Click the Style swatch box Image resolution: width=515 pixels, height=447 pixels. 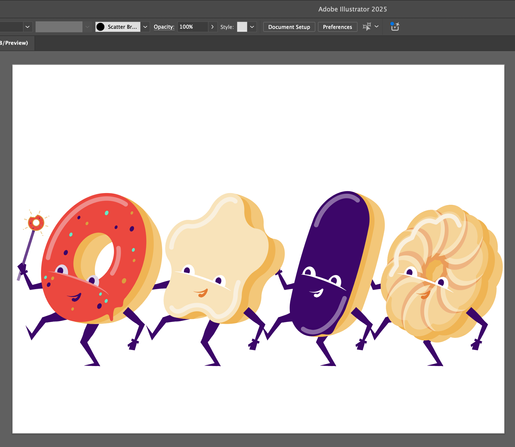coord(242,27)
